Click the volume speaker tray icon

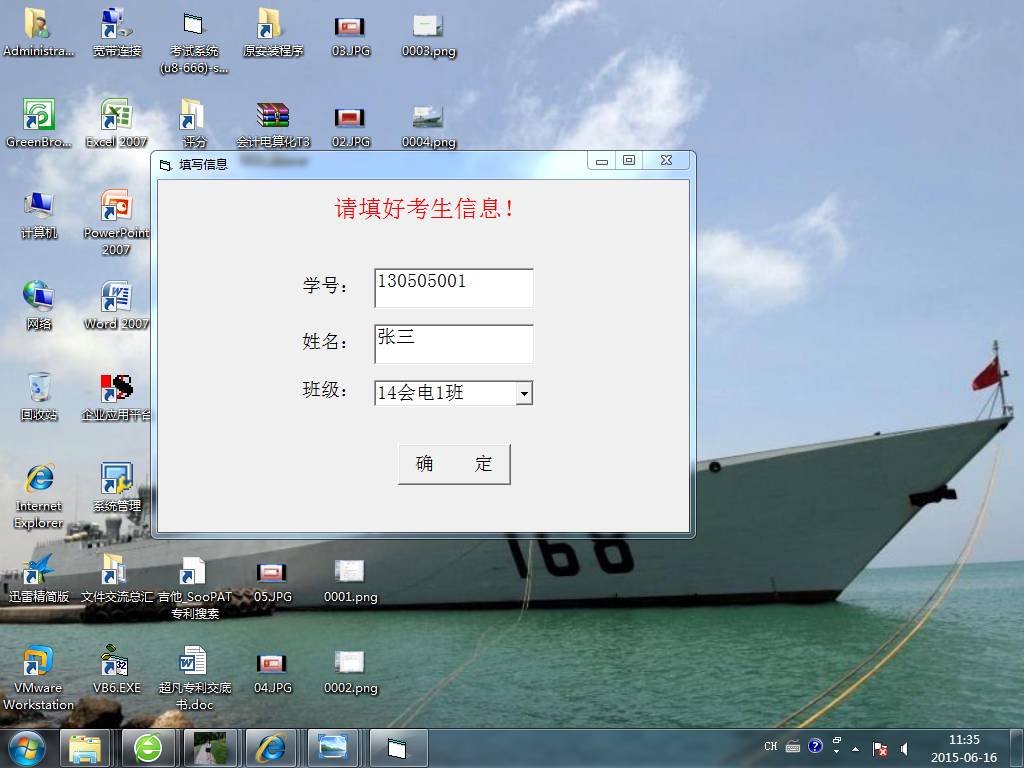tap(905, 747)
